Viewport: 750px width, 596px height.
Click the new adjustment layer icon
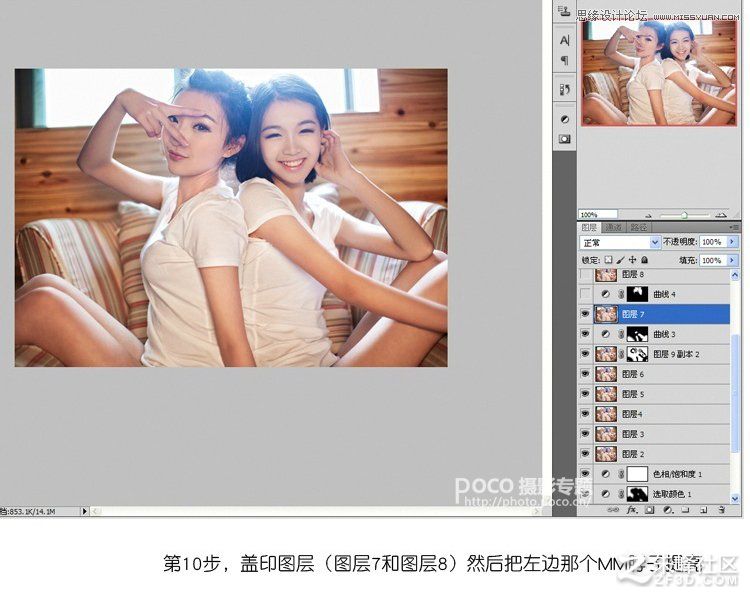tap(668, 510)
